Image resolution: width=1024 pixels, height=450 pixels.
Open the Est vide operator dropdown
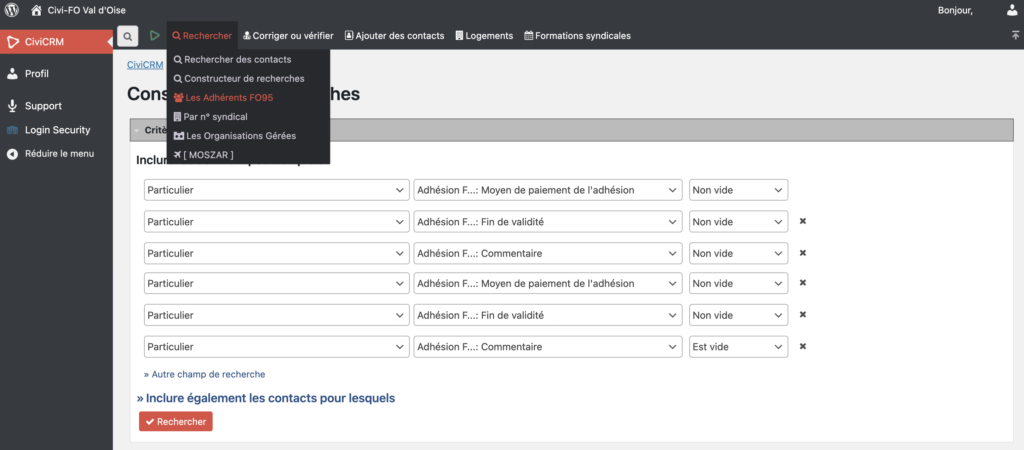tap(738, 347)
